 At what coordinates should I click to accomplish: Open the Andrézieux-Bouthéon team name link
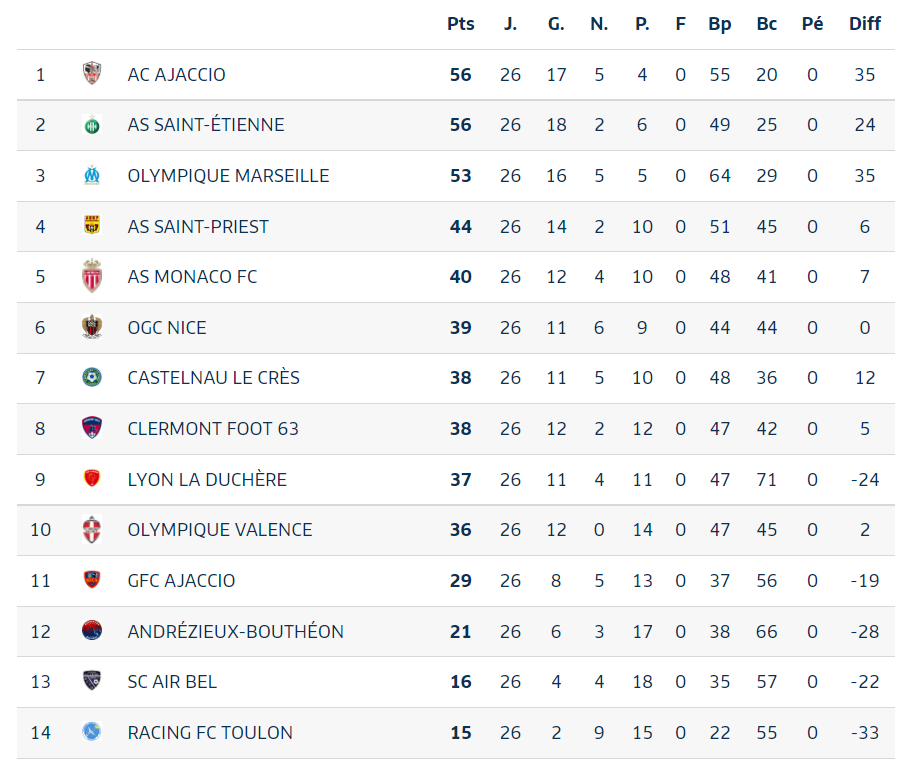tap(235, 631)
